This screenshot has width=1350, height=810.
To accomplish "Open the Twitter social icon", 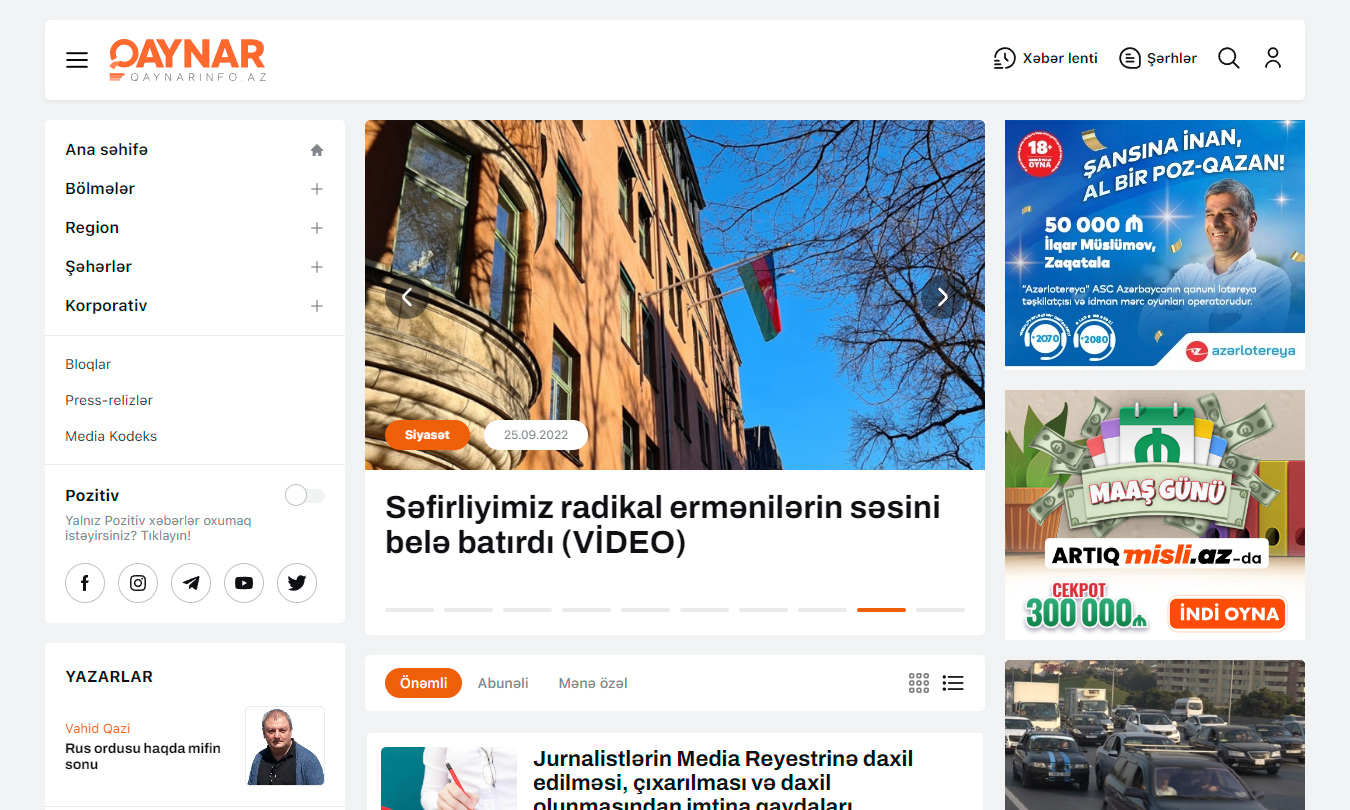I will click(x=297, y=583).
